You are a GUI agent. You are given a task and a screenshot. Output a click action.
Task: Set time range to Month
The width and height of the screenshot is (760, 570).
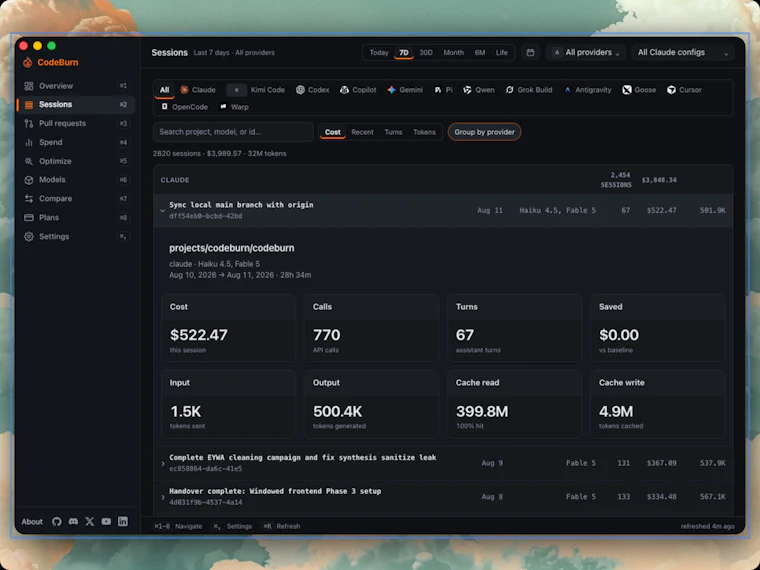(454, 52)
